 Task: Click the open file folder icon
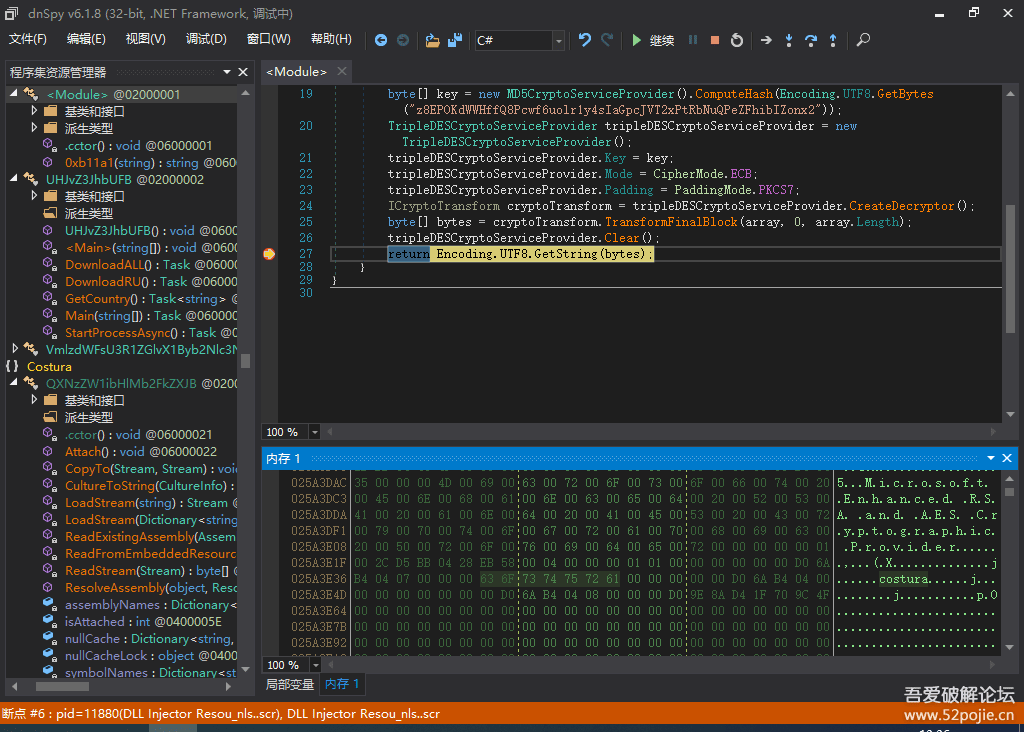pyautogui.click(x=432, y=40)
